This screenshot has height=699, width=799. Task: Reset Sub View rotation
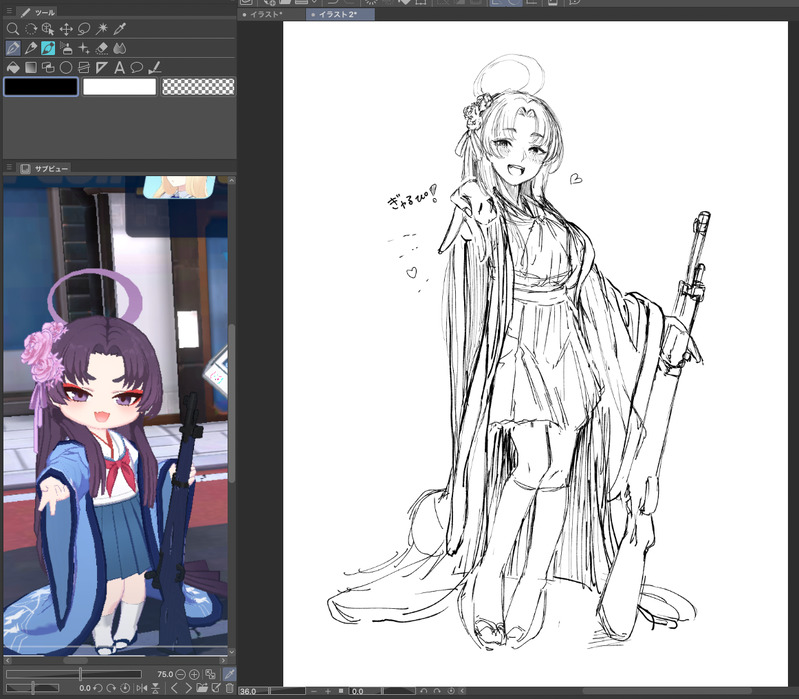(x=125, y=688)
